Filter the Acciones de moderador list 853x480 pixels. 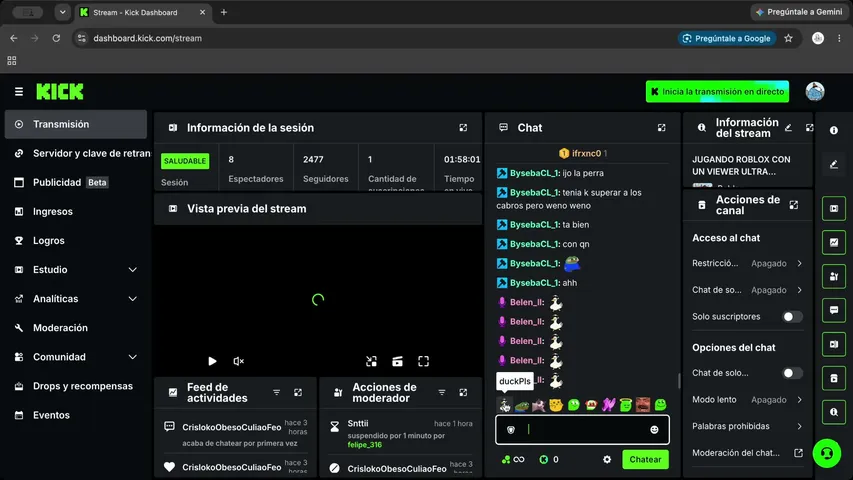coord(442,392)
